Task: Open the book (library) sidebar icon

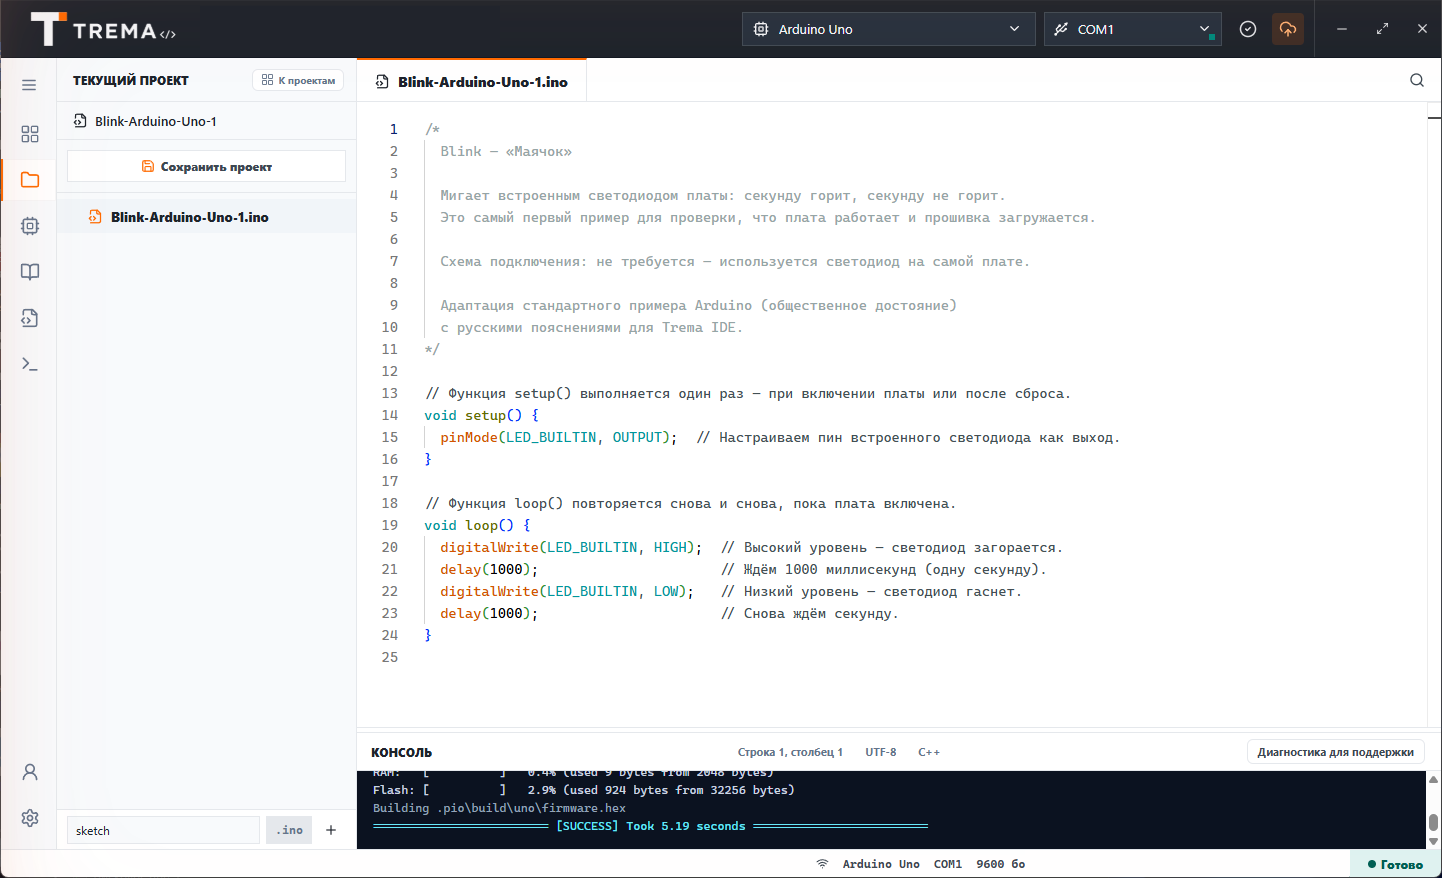Action: [x=30, y=272]
